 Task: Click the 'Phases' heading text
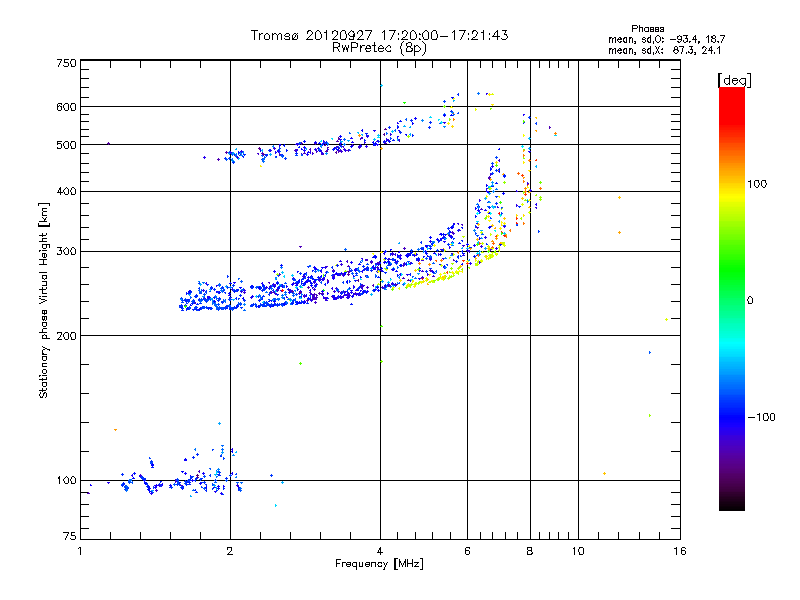point(647,29)
